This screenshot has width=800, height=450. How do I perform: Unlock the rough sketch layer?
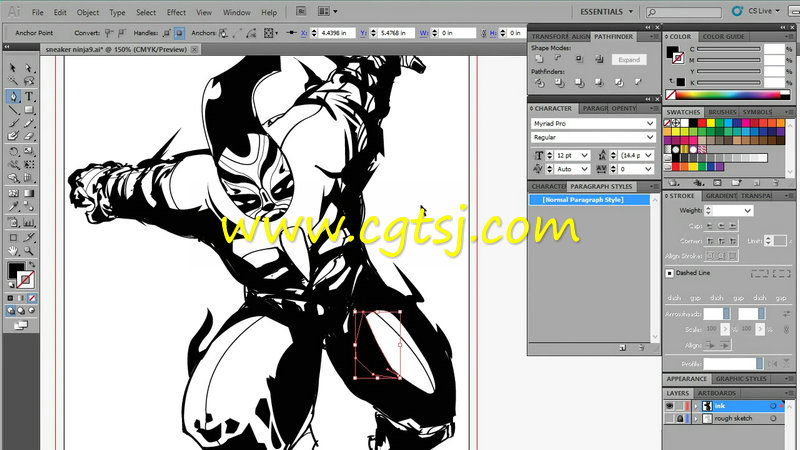click(x=680, y=418)
